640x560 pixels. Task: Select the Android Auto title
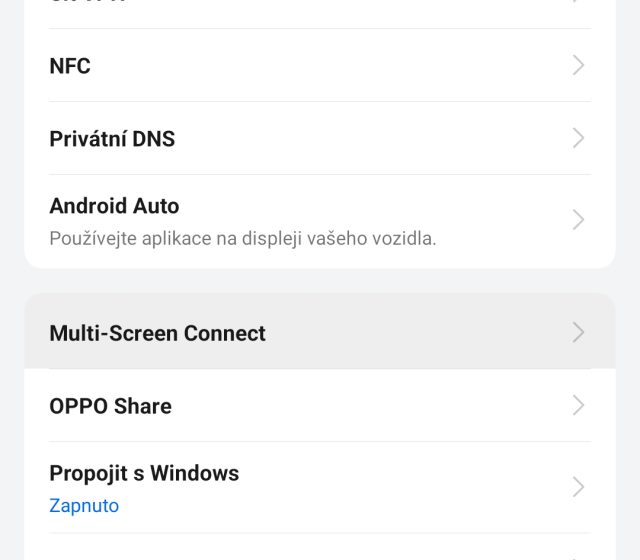pyautogui.click(x=114, y=207)
